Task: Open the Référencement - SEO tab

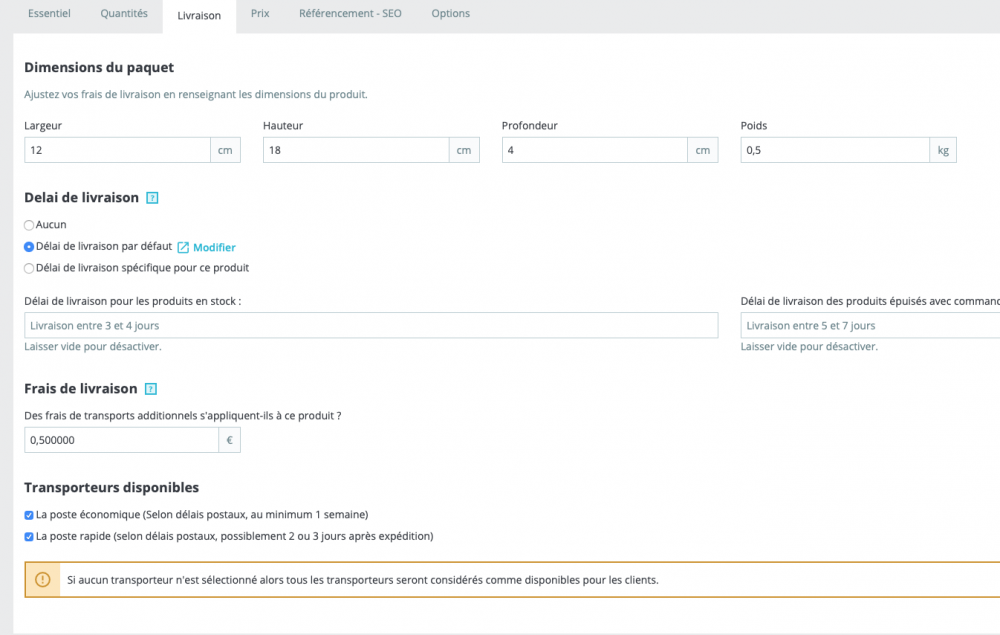Action: click(349, 13)
